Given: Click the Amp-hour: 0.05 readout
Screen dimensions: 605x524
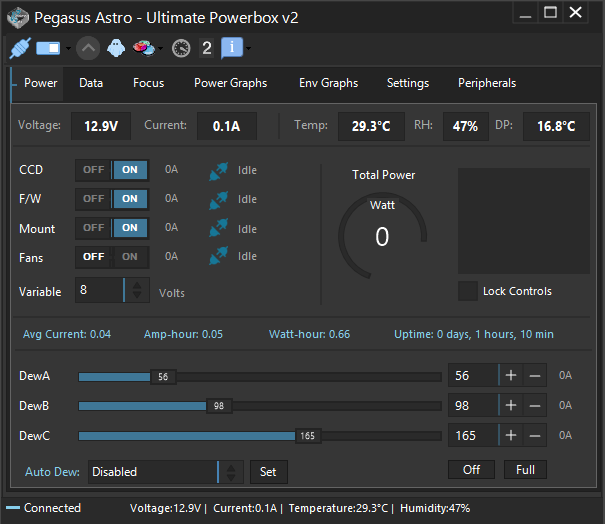Looking at the screenshot, I should point(183,334).
